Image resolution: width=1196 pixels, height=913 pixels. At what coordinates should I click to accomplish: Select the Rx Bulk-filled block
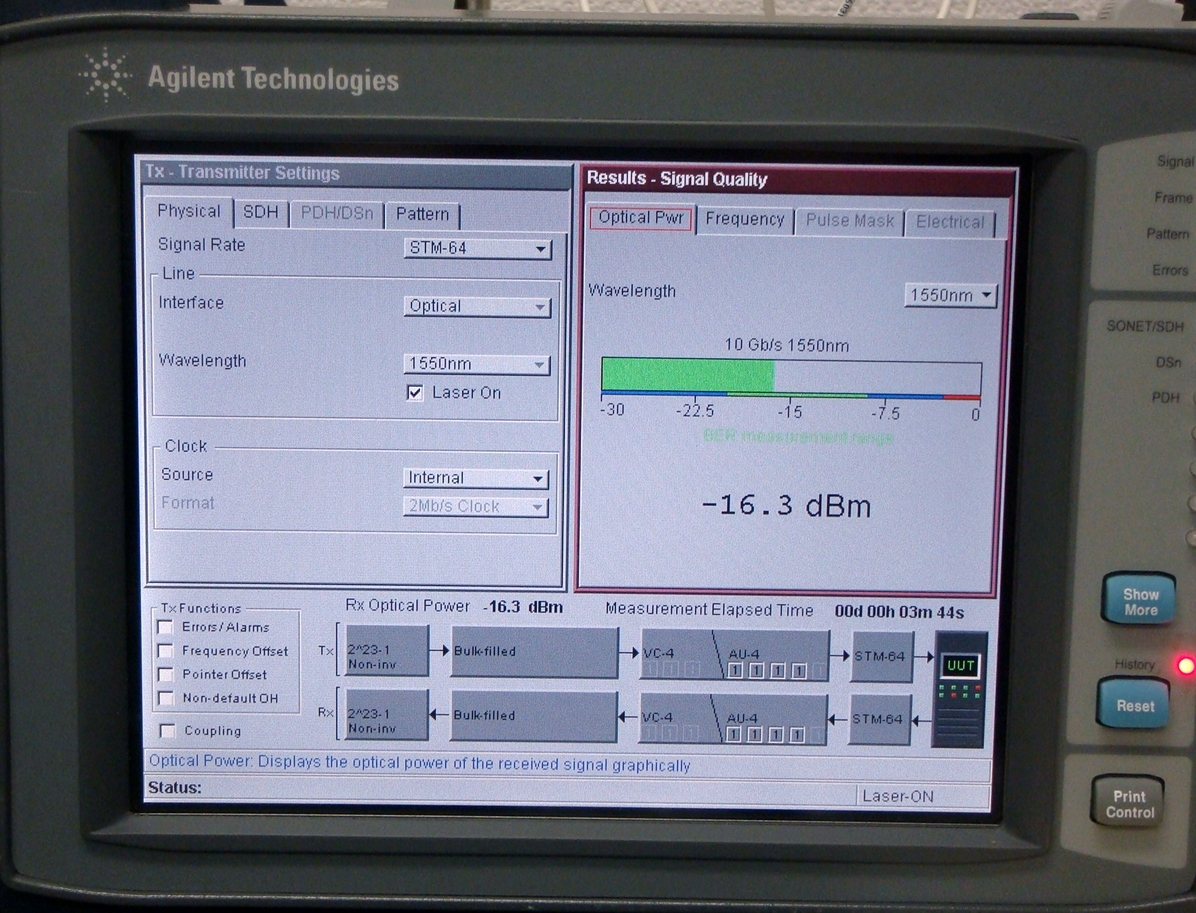click(x=534, y=716)
